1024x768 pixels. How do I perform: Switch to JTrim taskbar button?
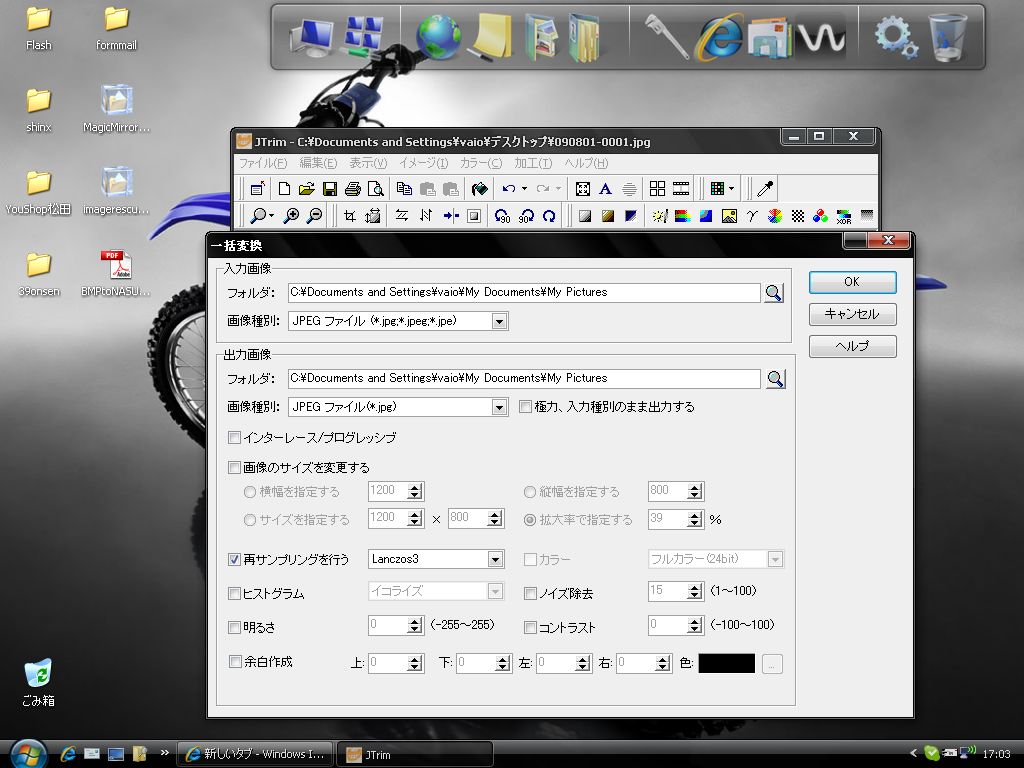coord(414,754)
